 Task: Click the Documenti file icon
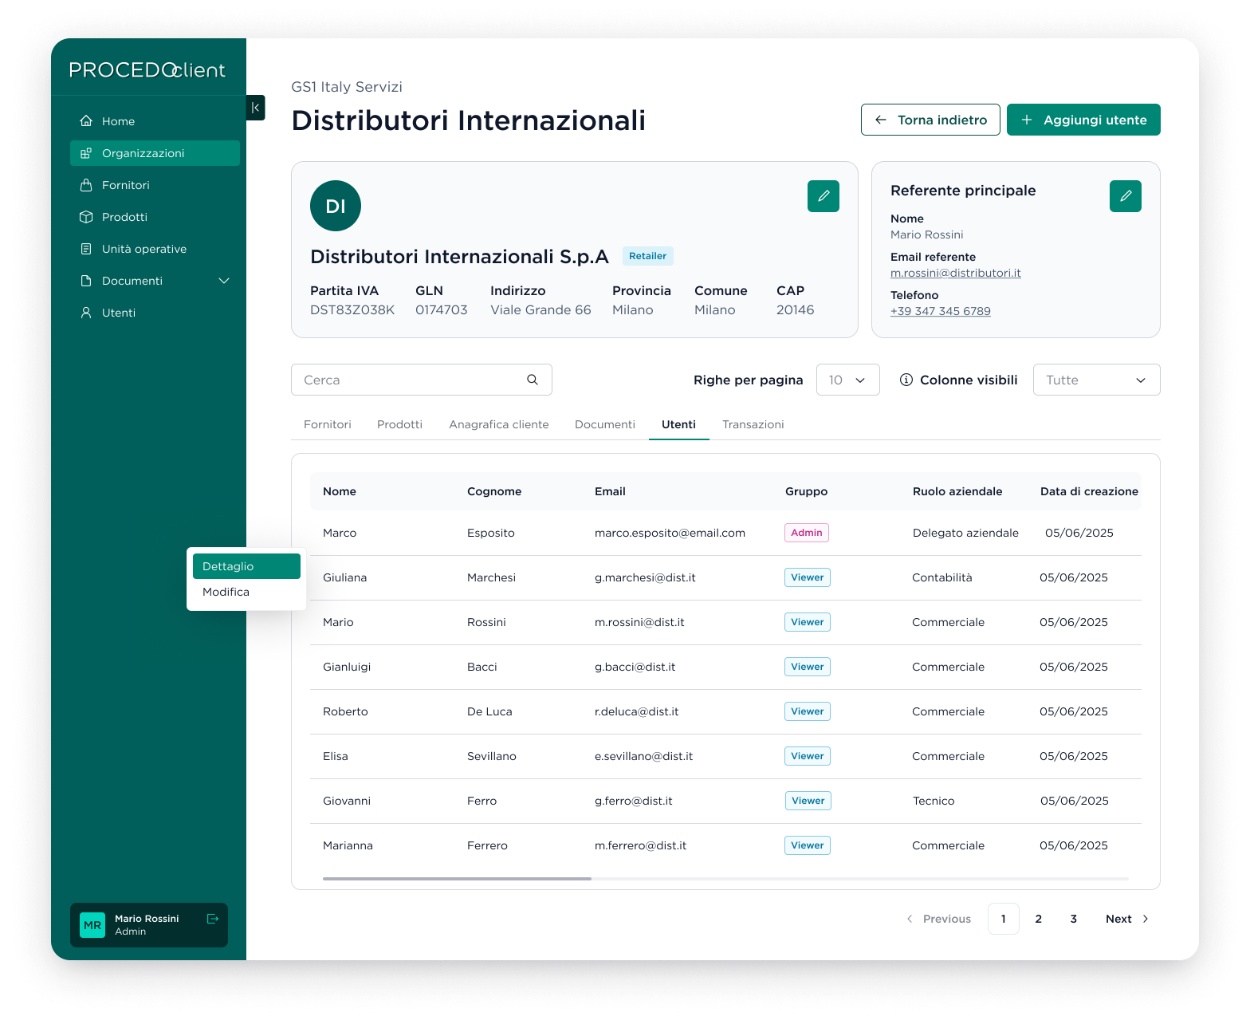point(86,281)
